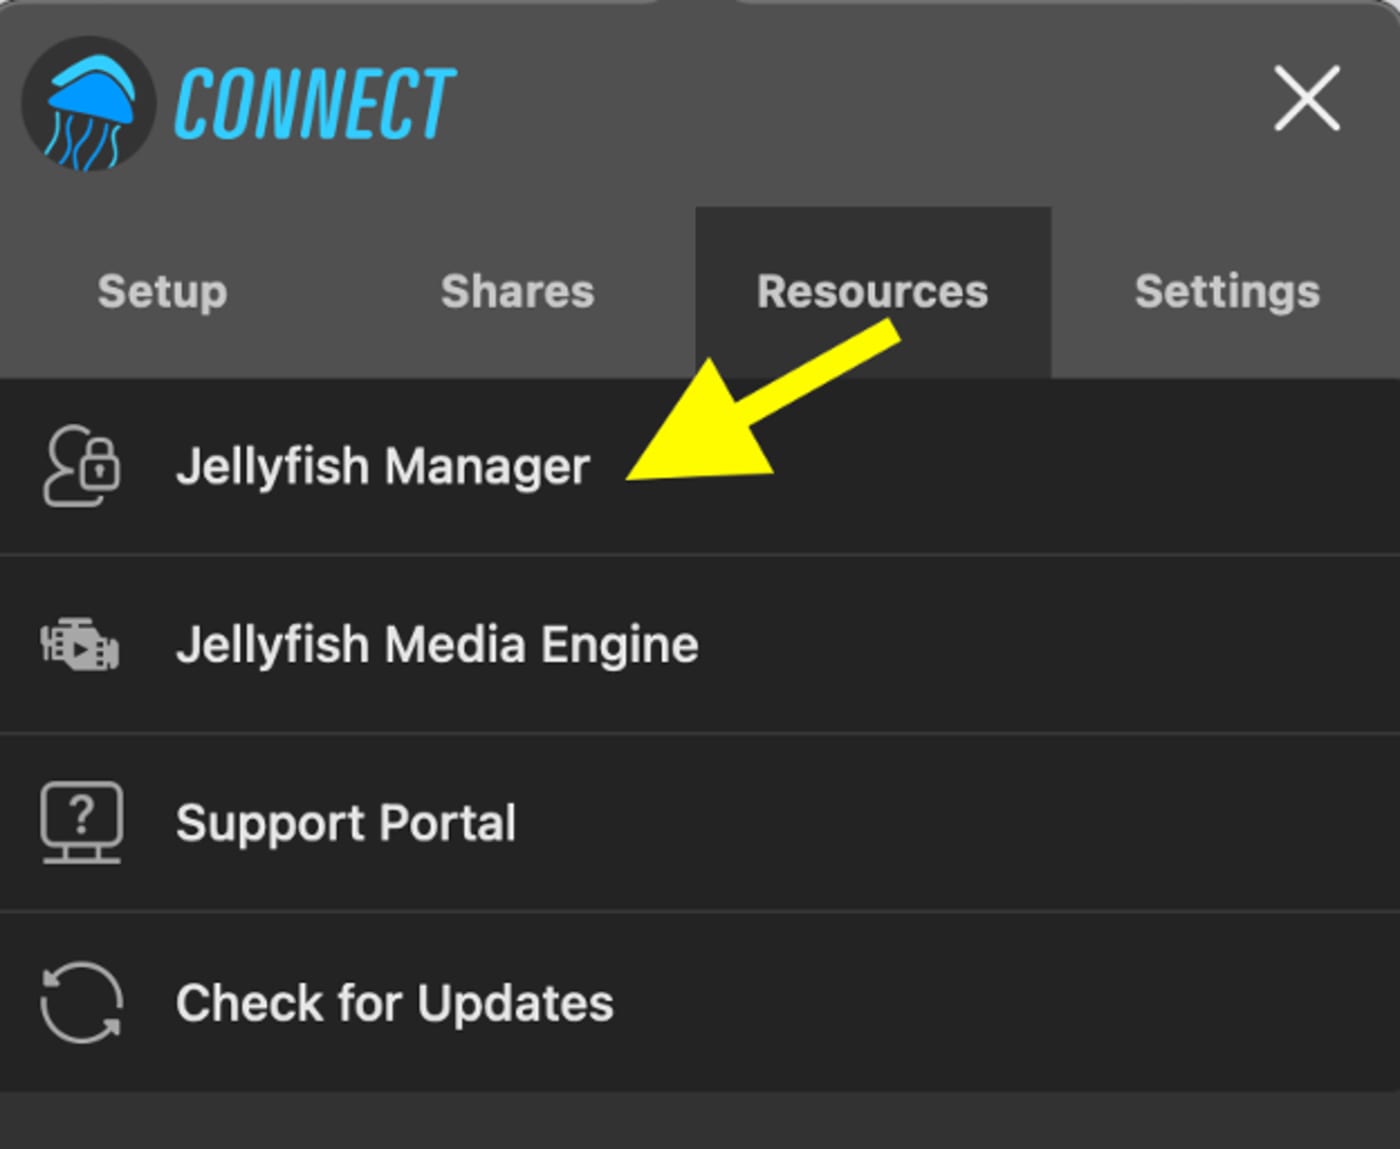Close the Connect panel with the X
This screenshot has width=1400, height=1149.
click(x=1307, y=98)
